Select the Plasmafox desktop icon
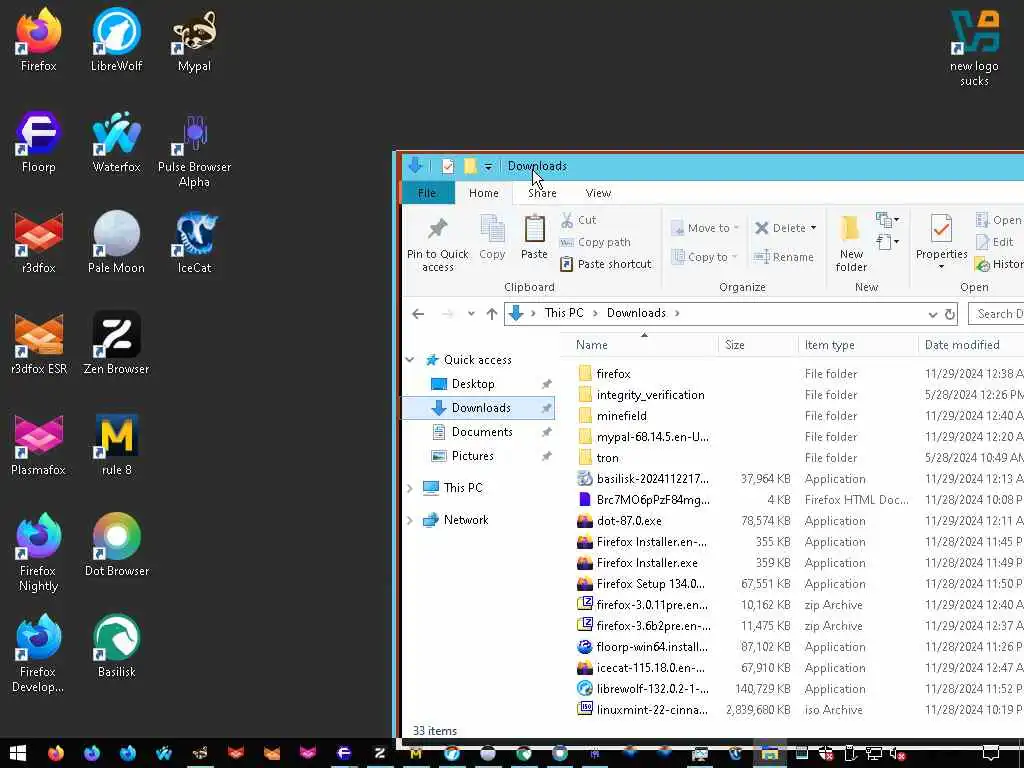 point(39,445)
